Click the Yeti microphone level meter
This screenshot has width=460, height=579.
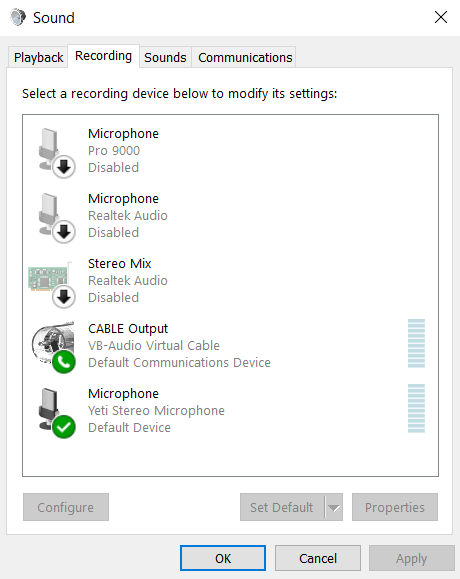point(416,408)
